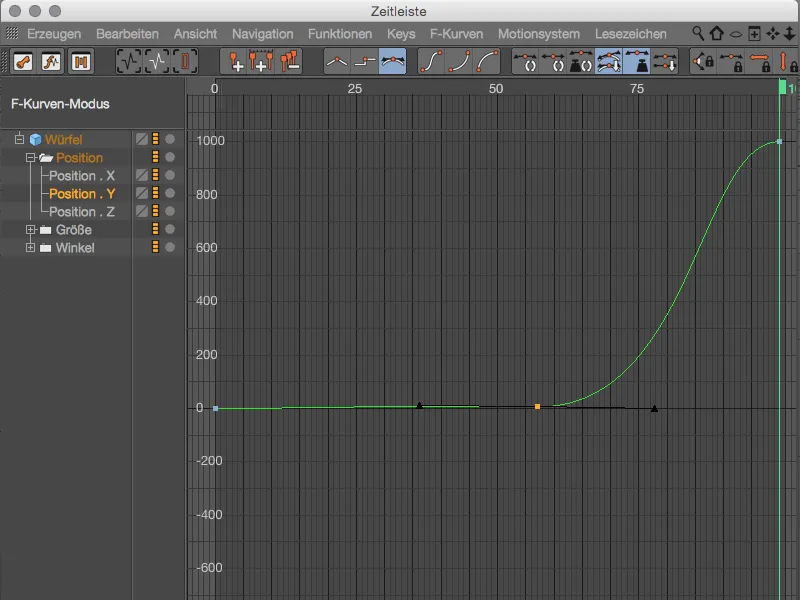Select the Position . X track
This screenshot has height=600, width=800.
click(x=82, y=176)
